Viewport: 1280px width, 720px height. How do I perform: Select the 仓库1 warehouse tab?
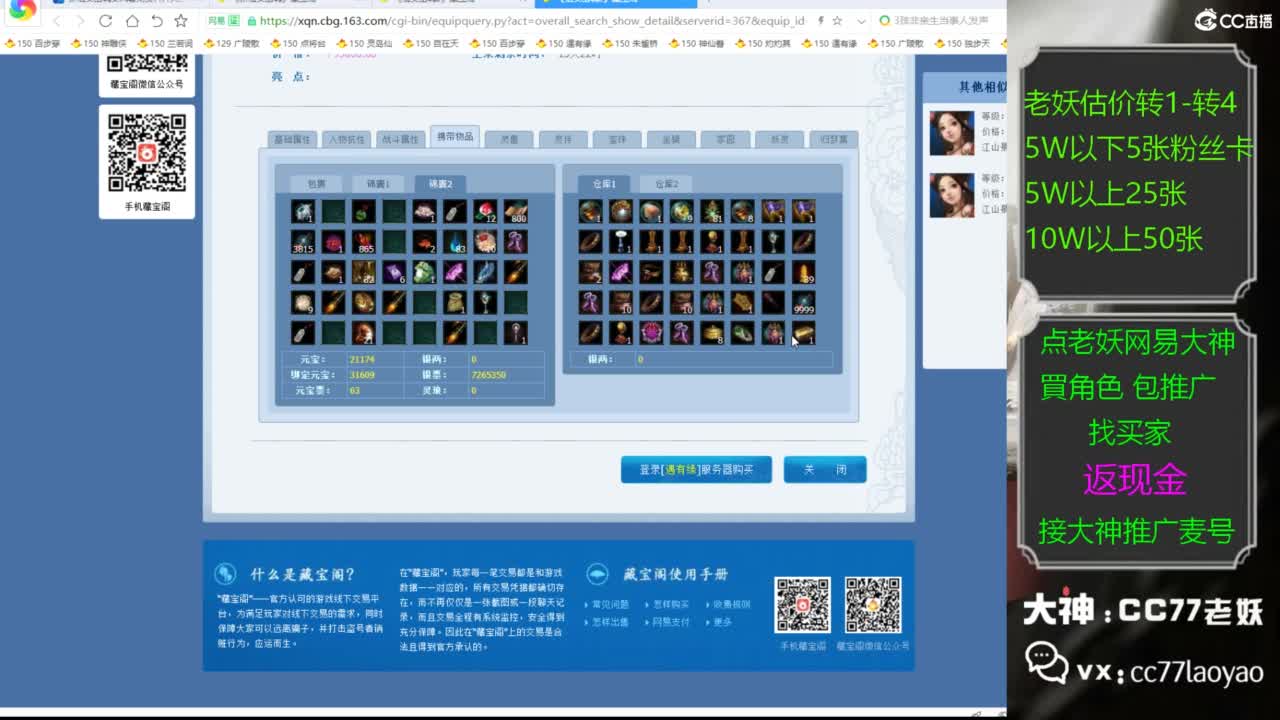[604, 184]
